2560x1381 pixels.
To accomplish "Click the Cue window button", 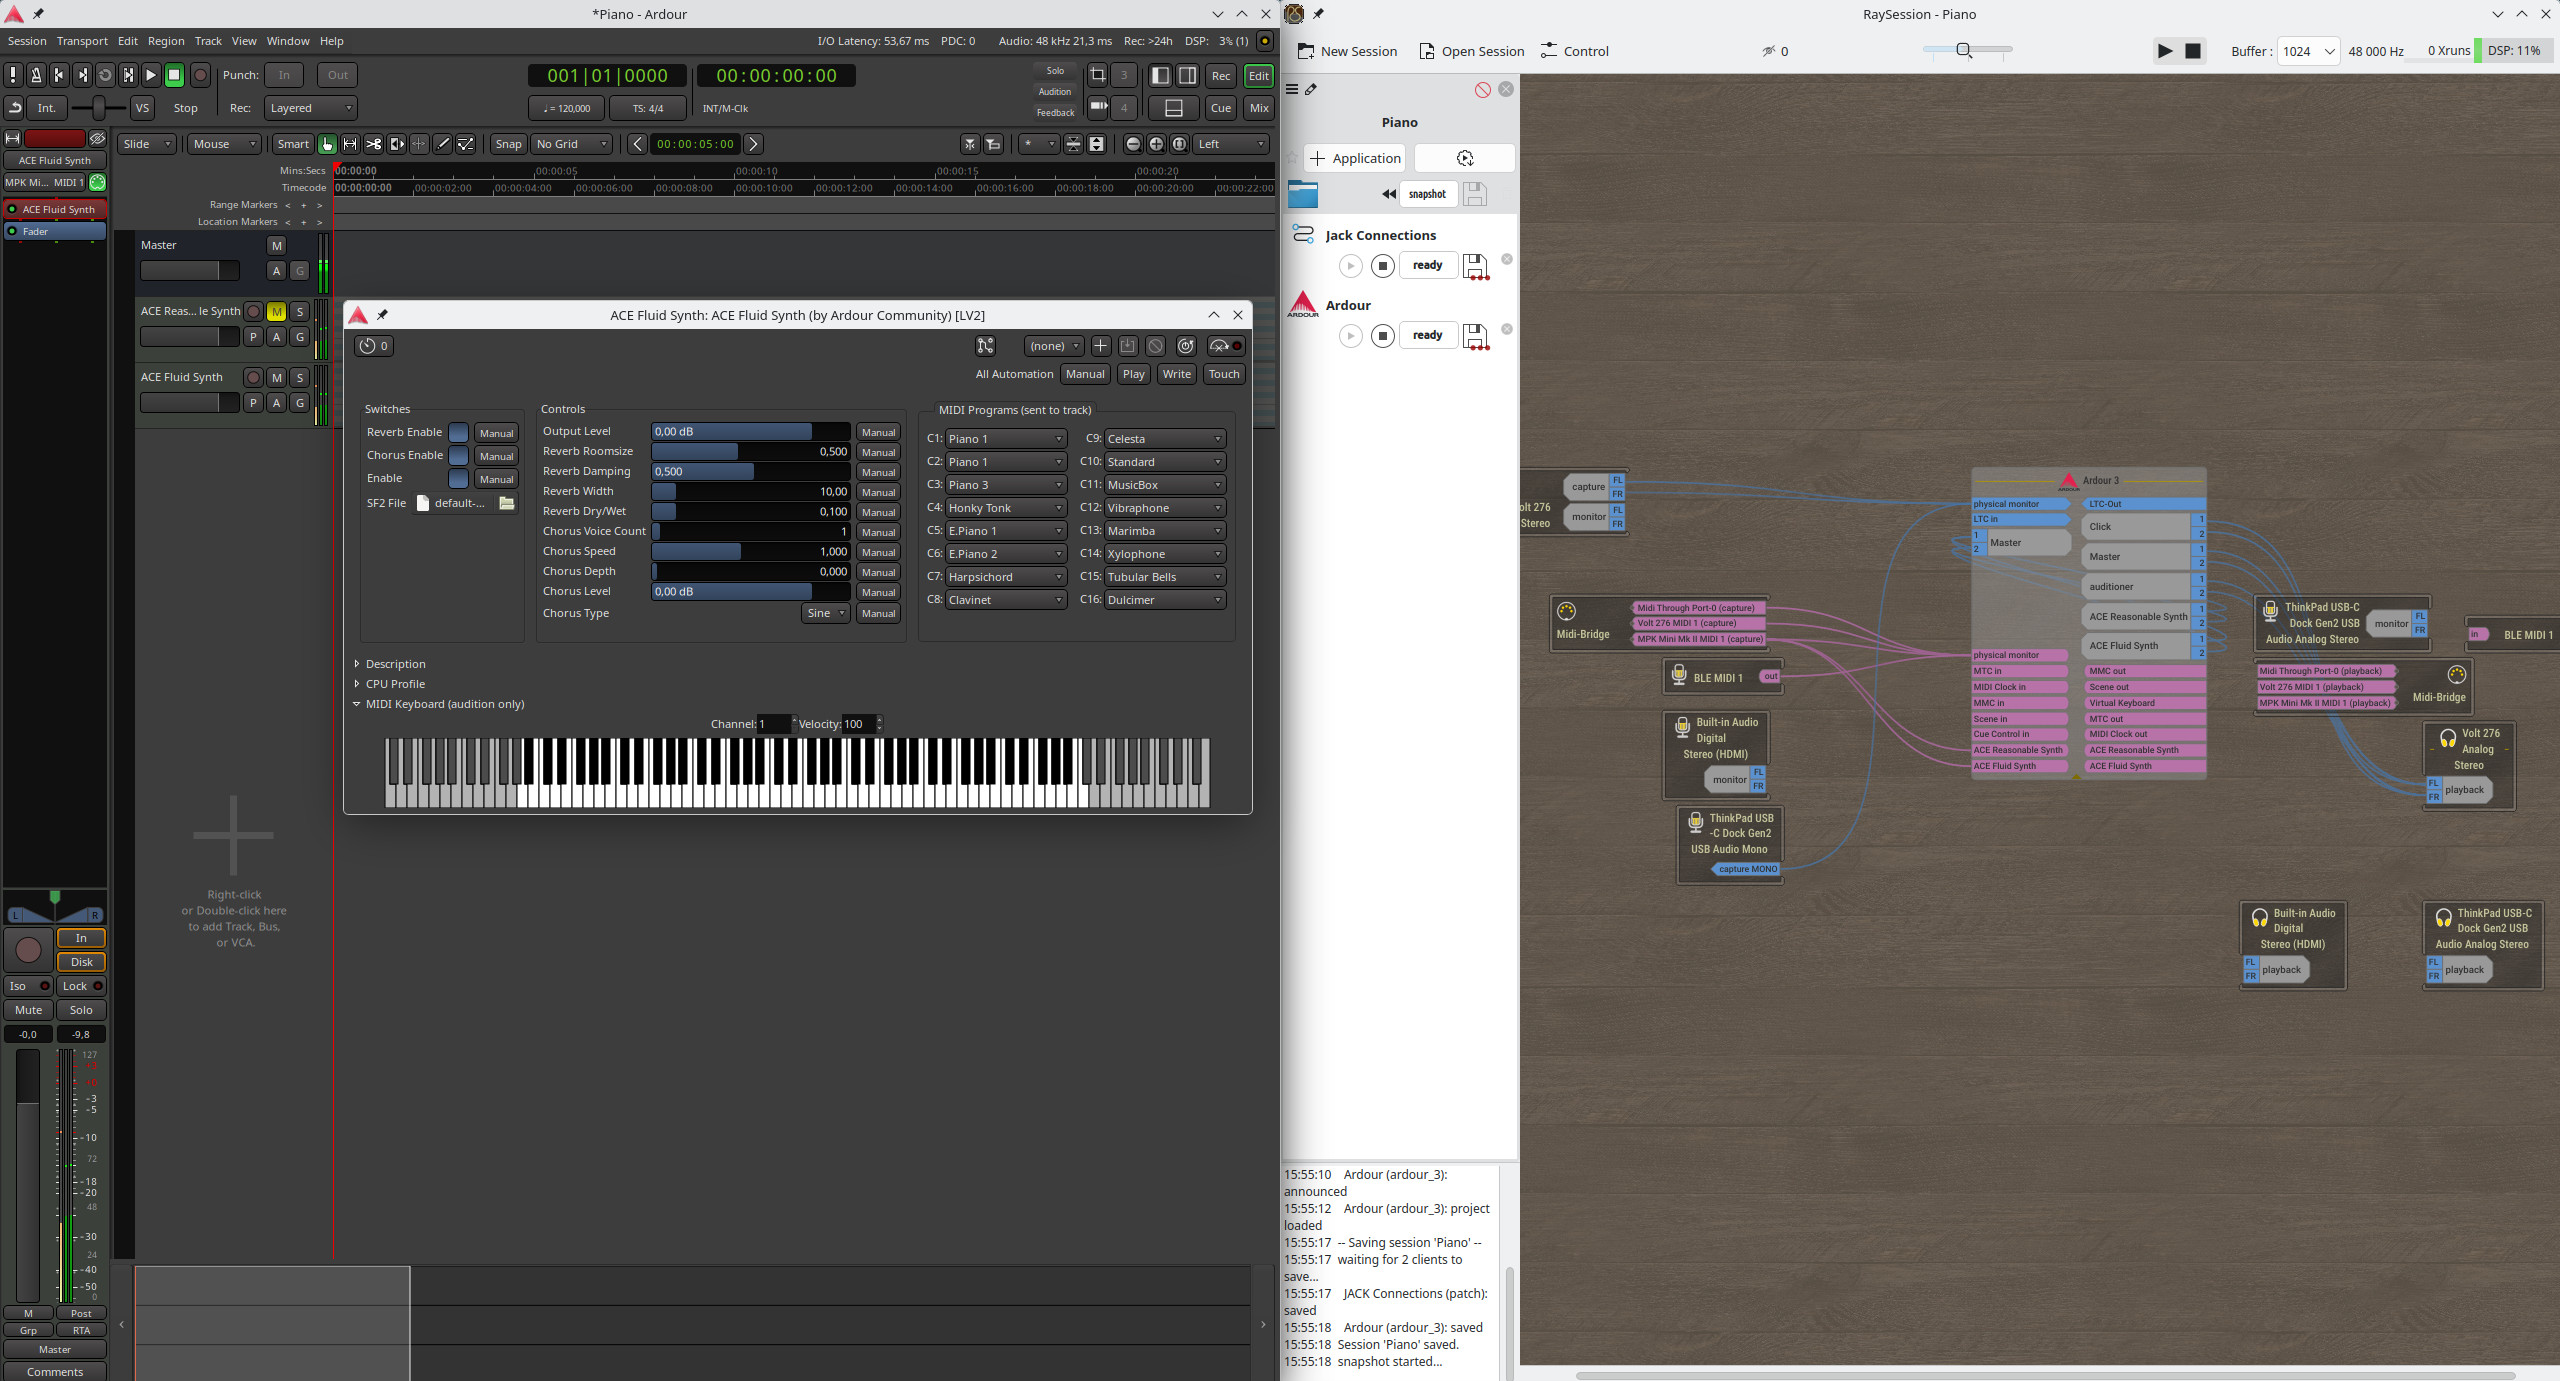I will (x=1221, y=108).
